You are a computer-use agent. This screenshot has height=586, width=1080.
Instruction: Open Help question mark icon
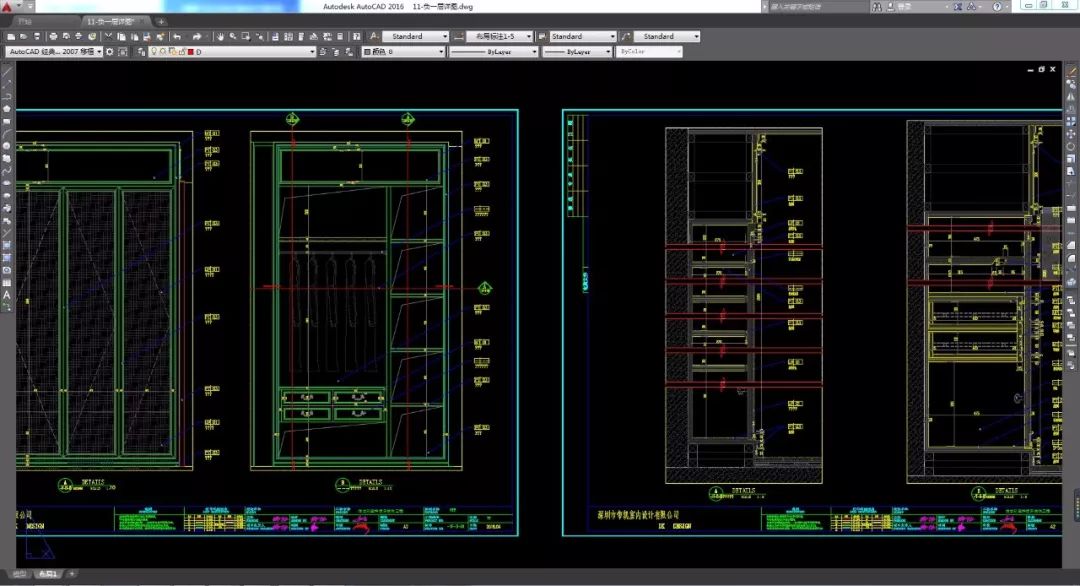click(x=997, y=7)
